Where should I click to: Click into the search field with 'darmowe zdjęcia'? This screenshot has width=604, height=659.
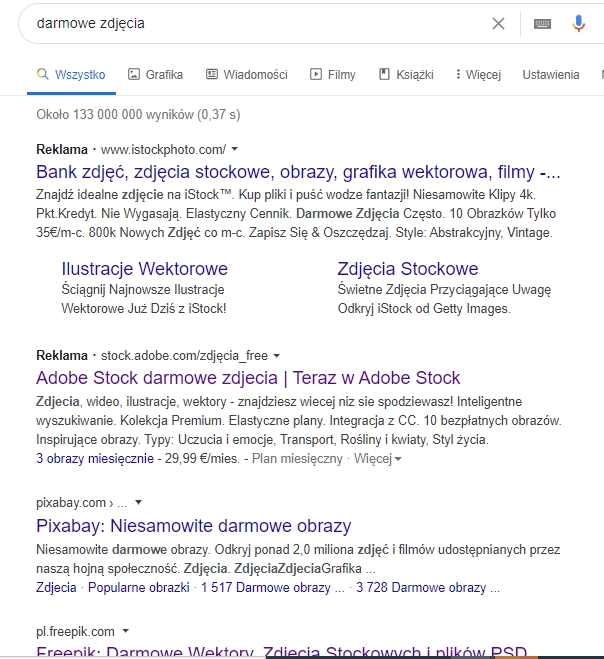click(x=250, y=23)
